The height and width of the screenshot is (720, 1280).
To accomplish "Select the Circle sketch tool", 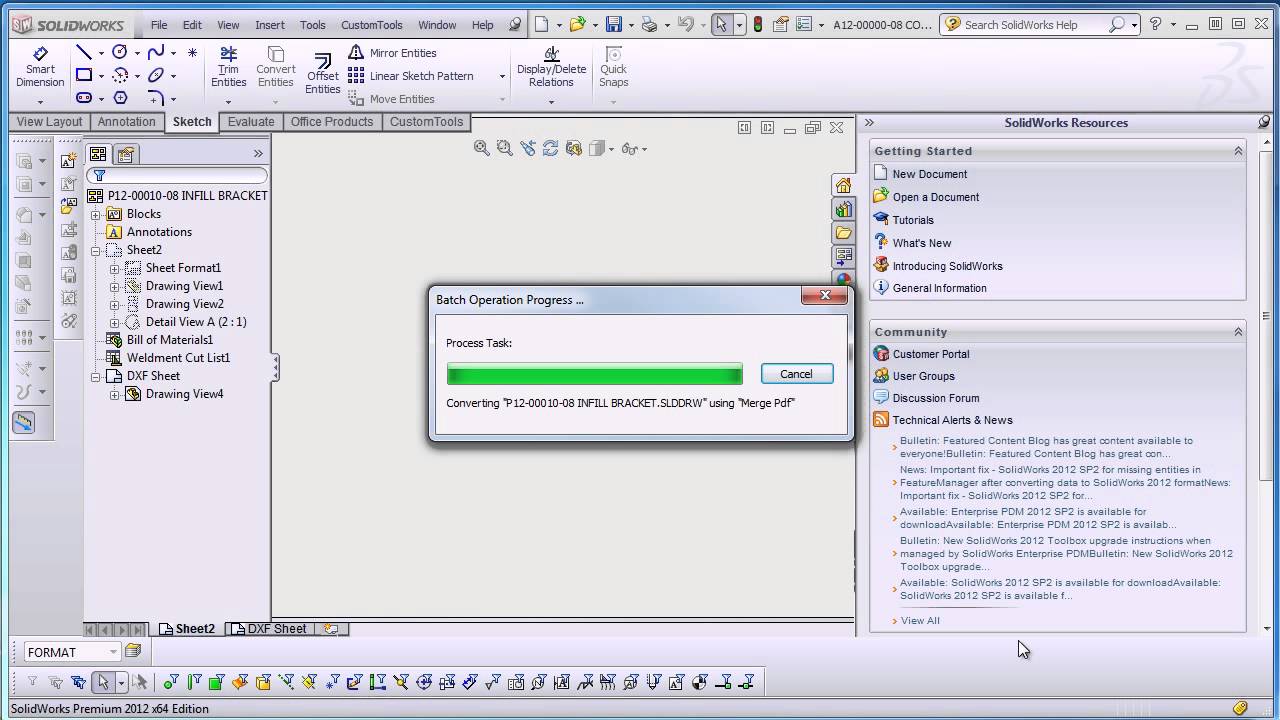I will pyautogui.click(x=120, y=52).
